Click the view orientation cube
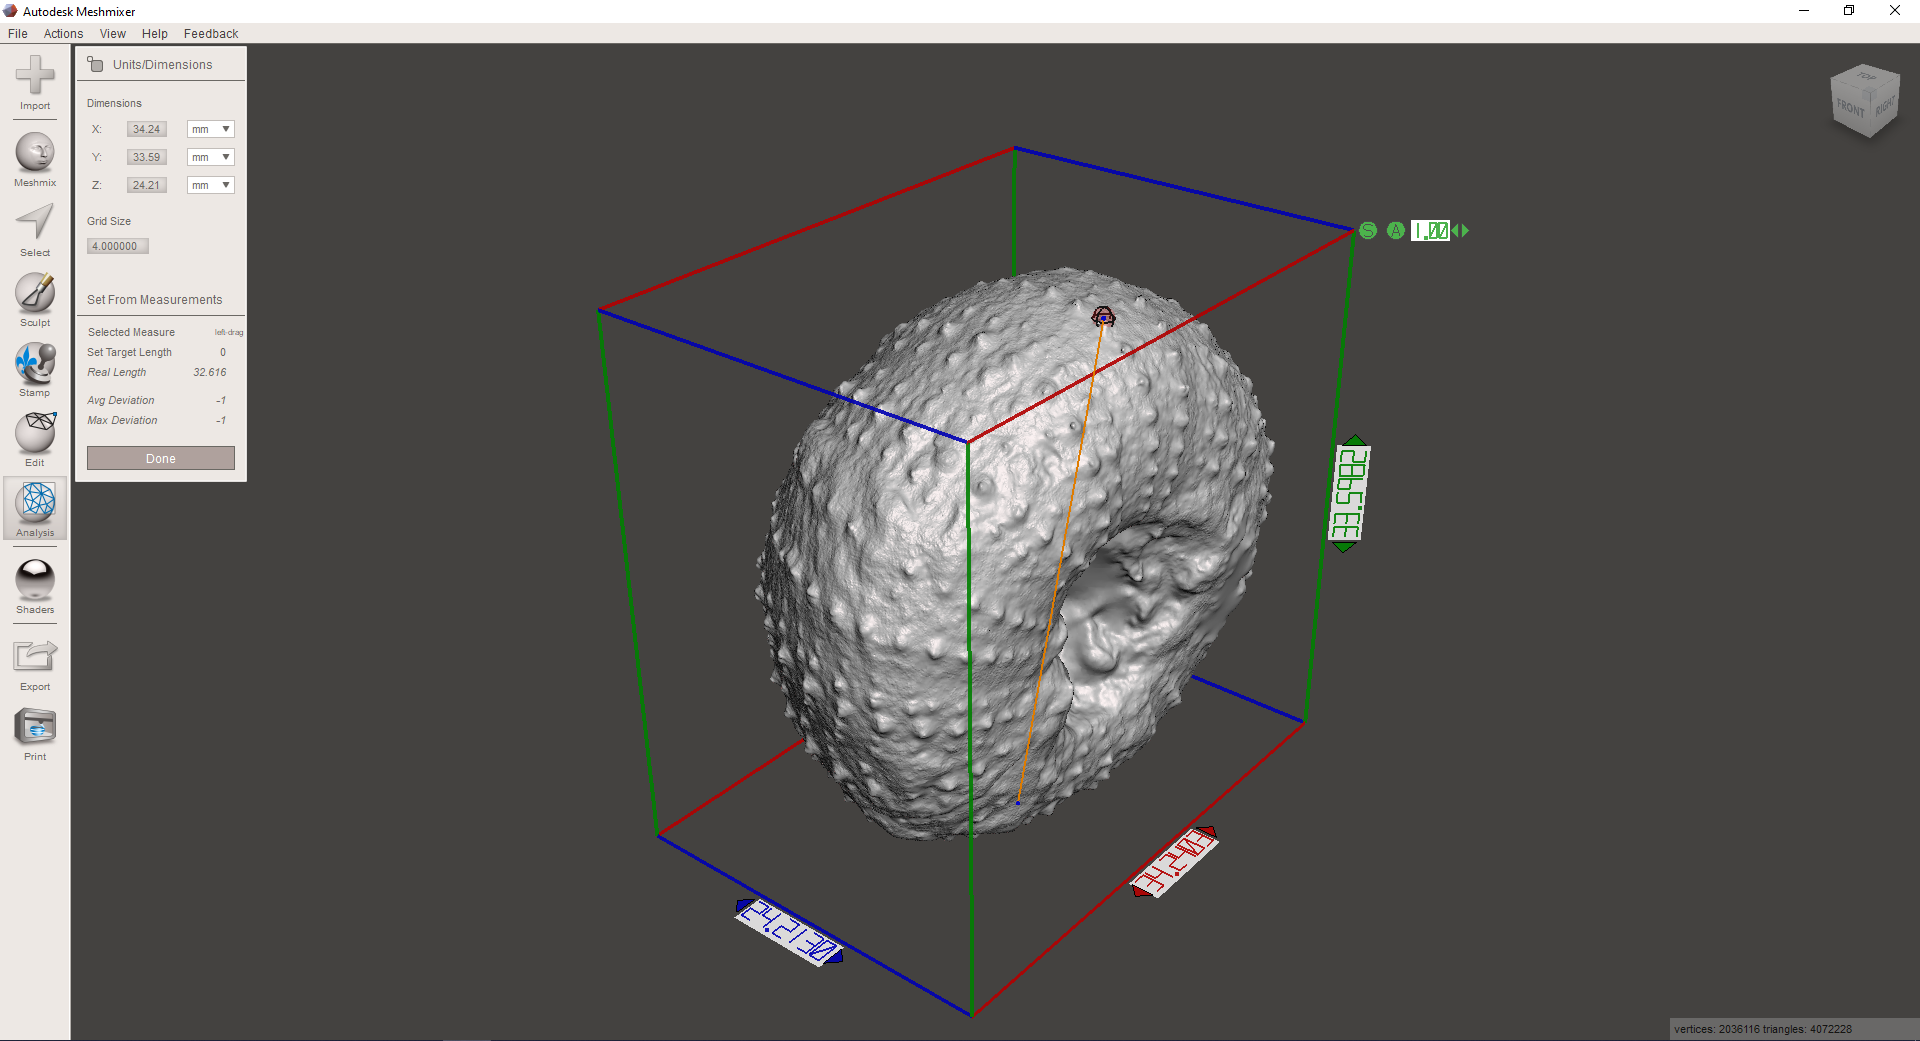This screenshot has width=1920, height=1041. pos(1864,102)
